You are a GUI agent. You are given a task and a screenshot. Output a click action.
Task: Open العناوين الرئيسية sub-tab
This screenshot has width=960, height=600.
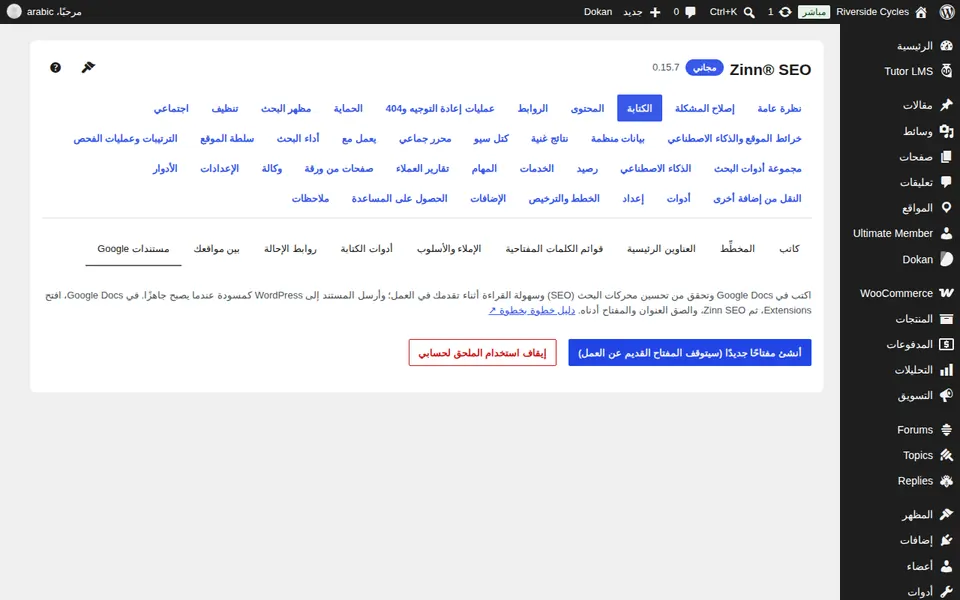tap(661, 249)
